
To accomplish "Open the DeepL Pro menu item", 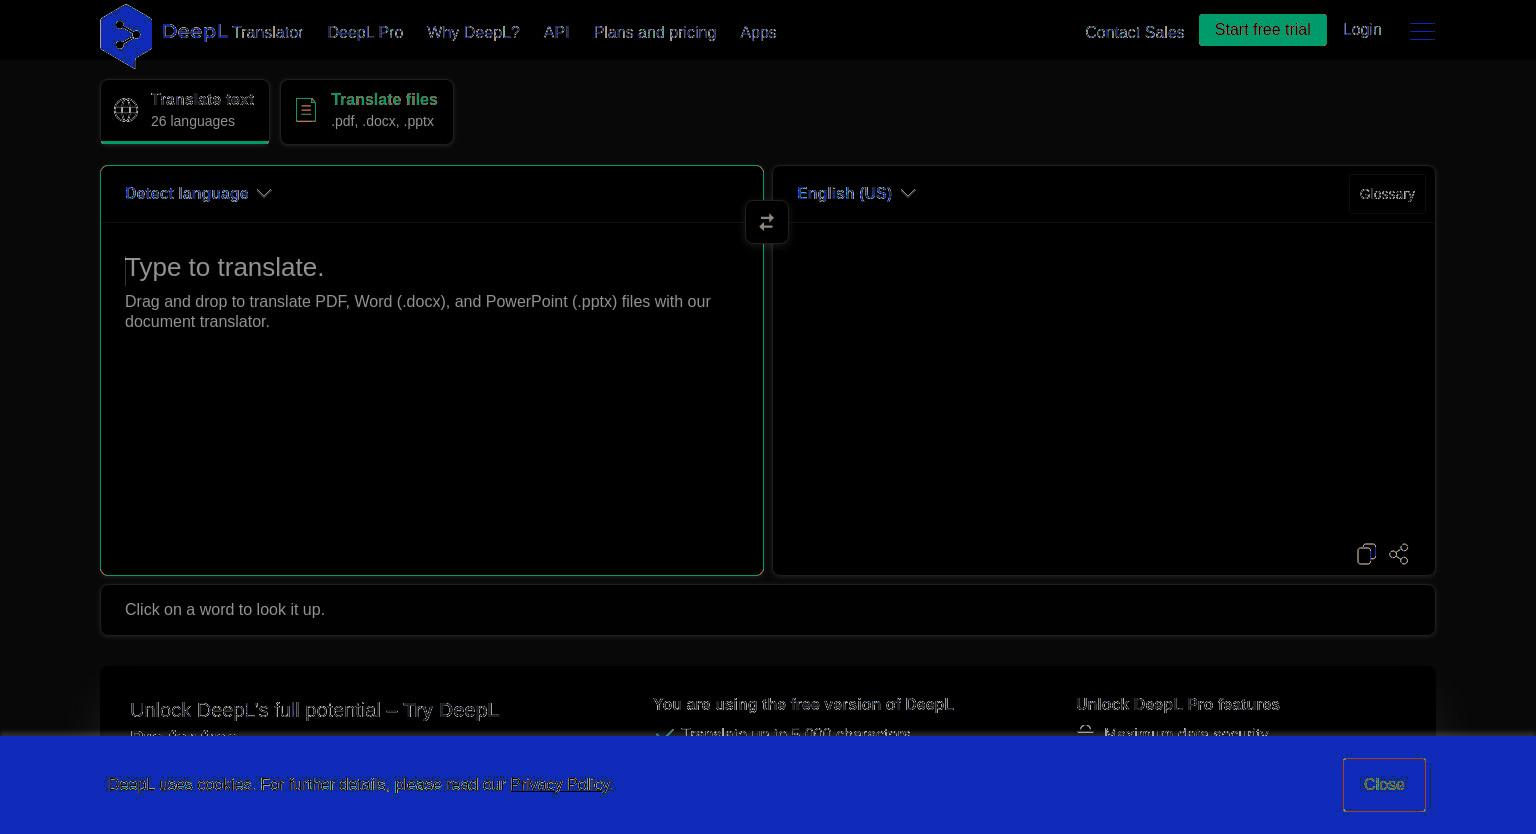I will click(x=365, y=32).
